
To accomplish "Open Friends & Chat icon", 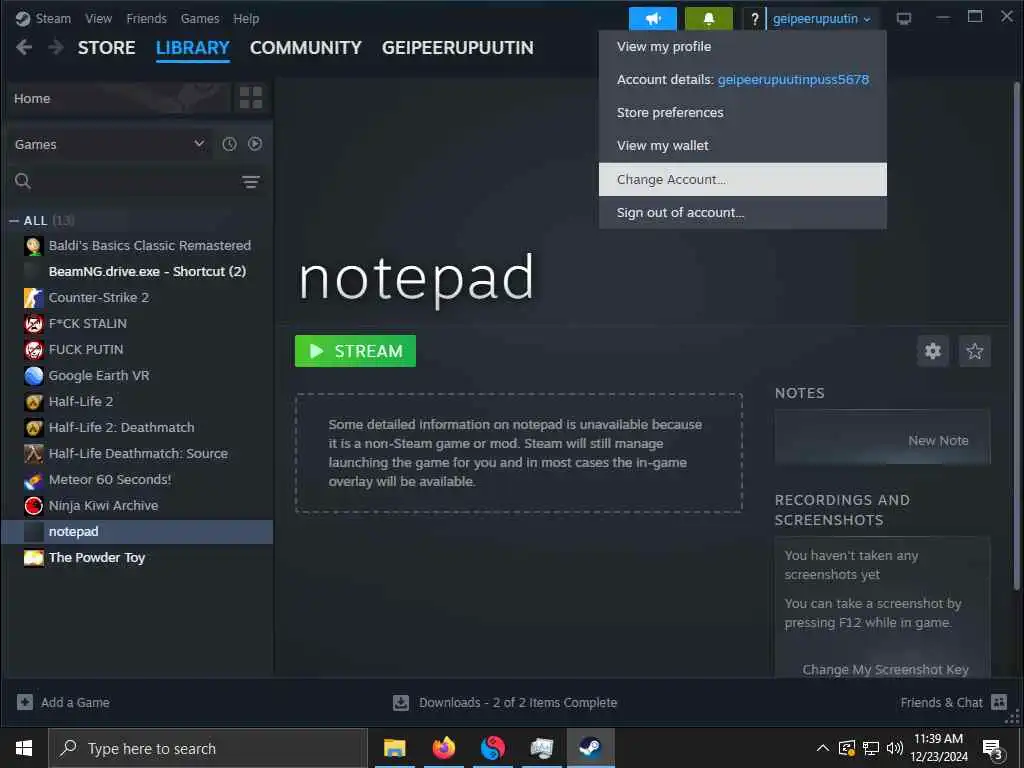I will [999, 702].
